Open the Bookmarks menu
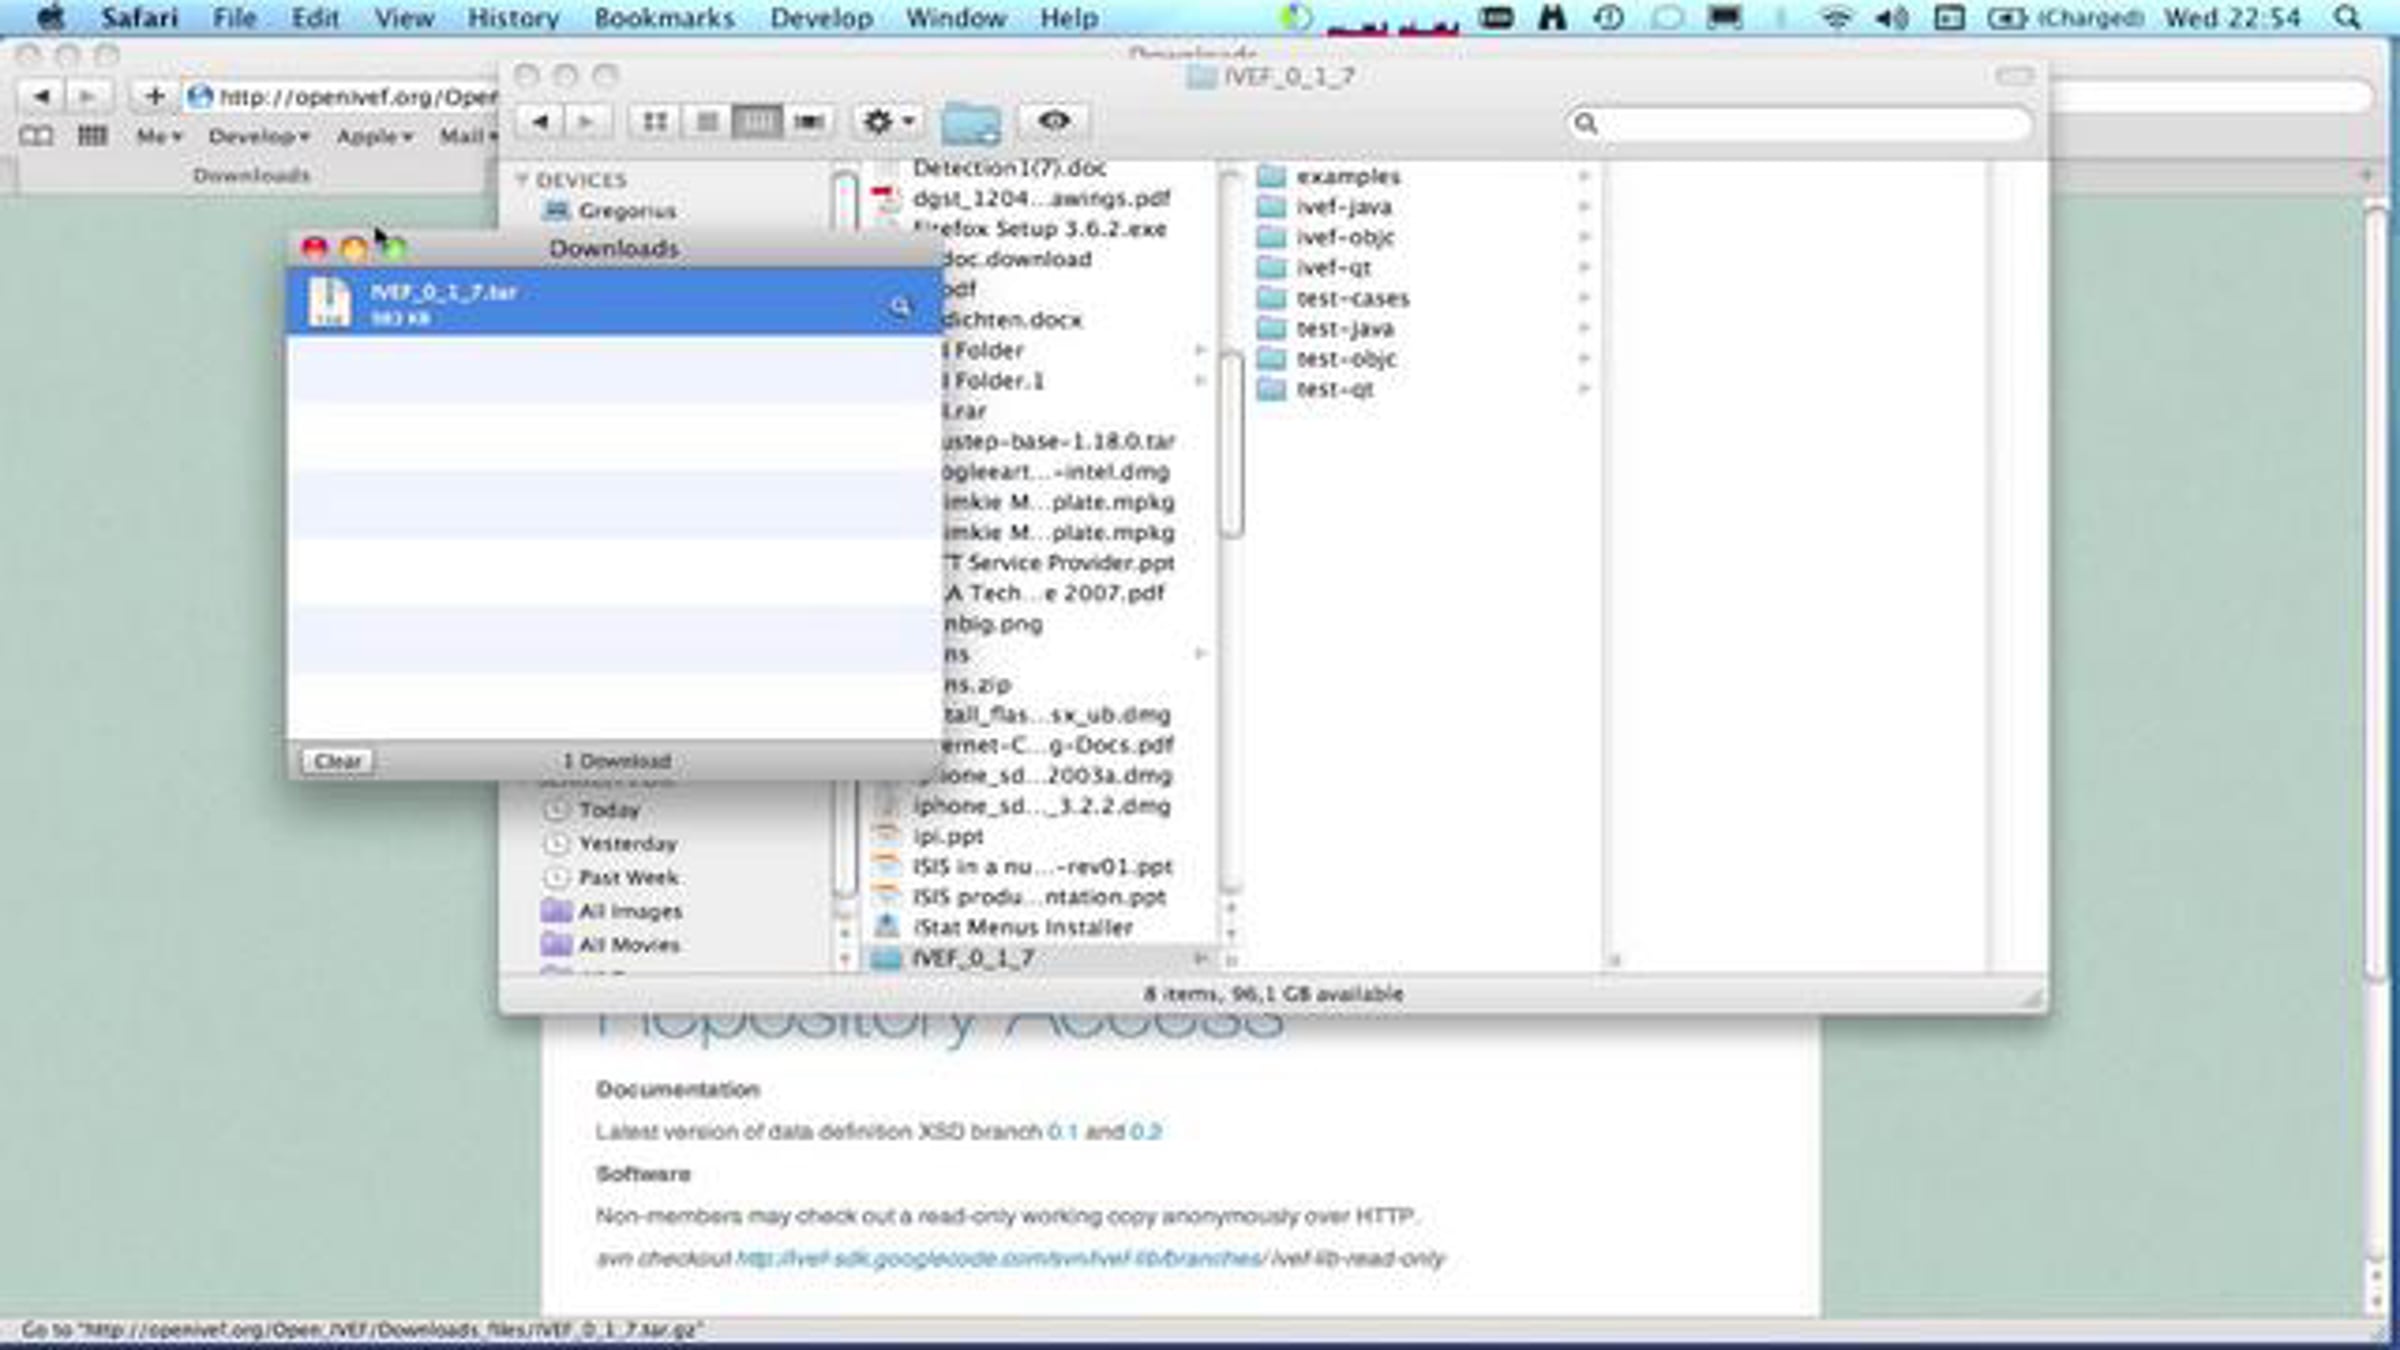 click(x=663, y=18)
